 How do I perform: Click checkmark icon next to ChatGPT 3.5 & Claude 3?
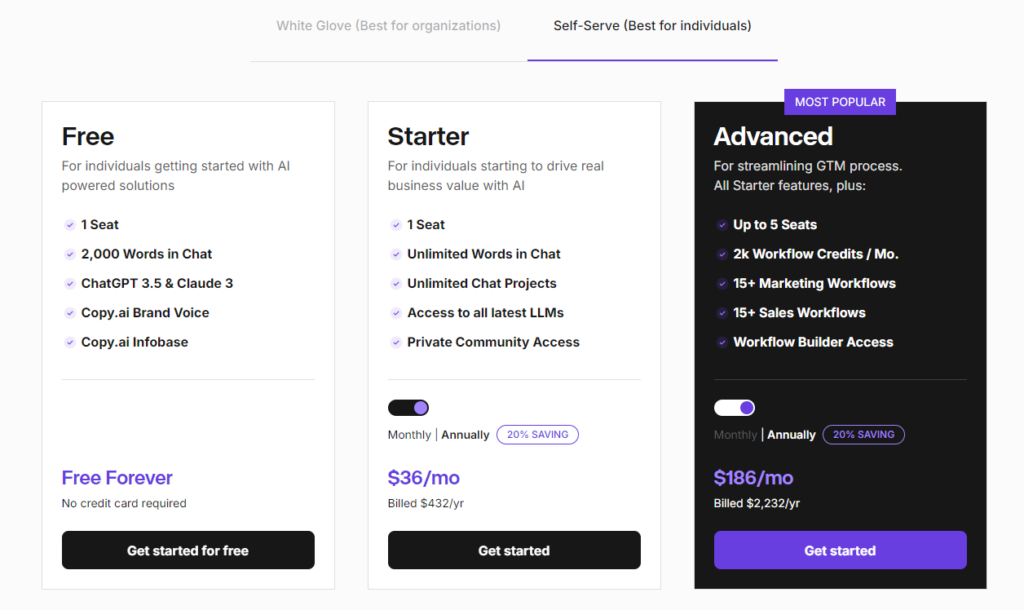click(69, 283)
